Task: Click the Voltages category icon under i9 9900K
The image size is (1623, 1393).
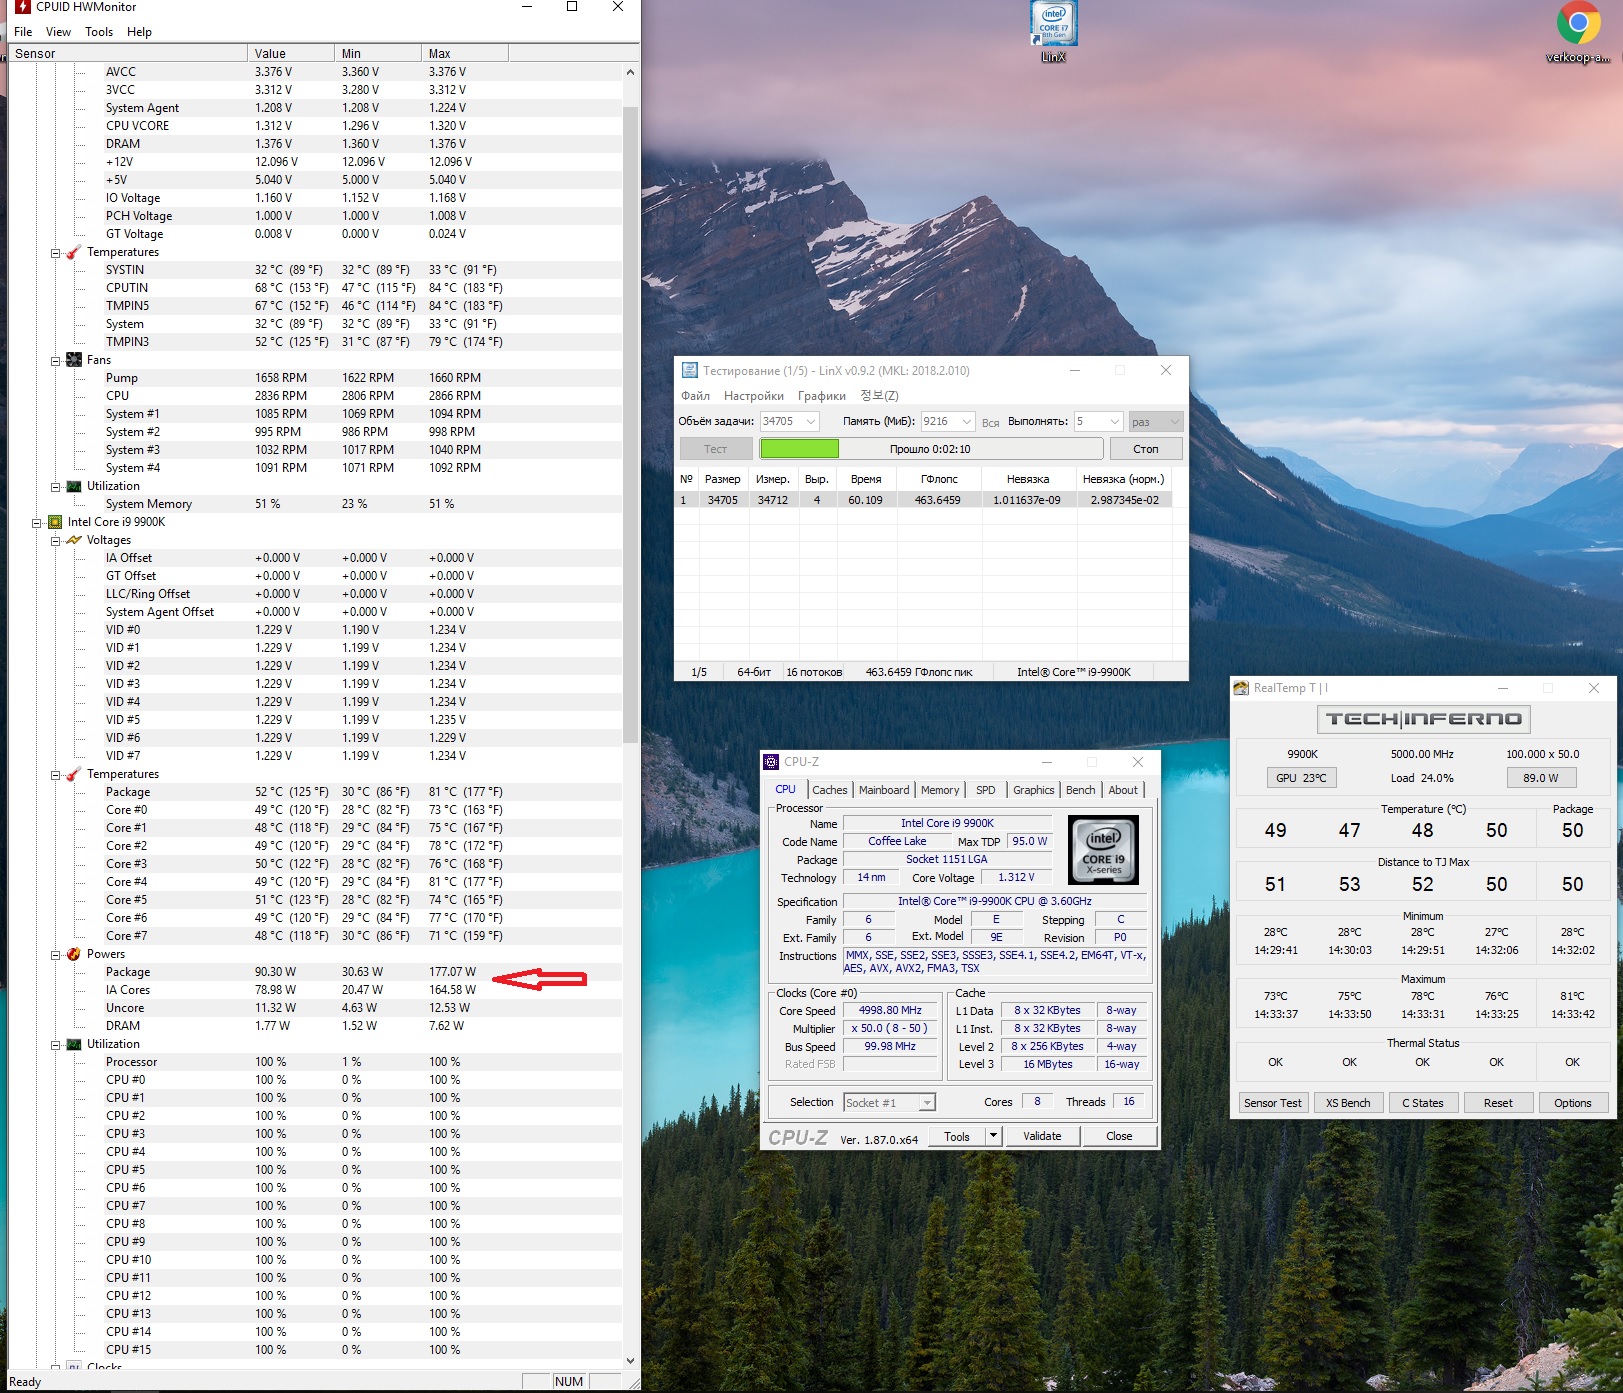Action: 74,540
